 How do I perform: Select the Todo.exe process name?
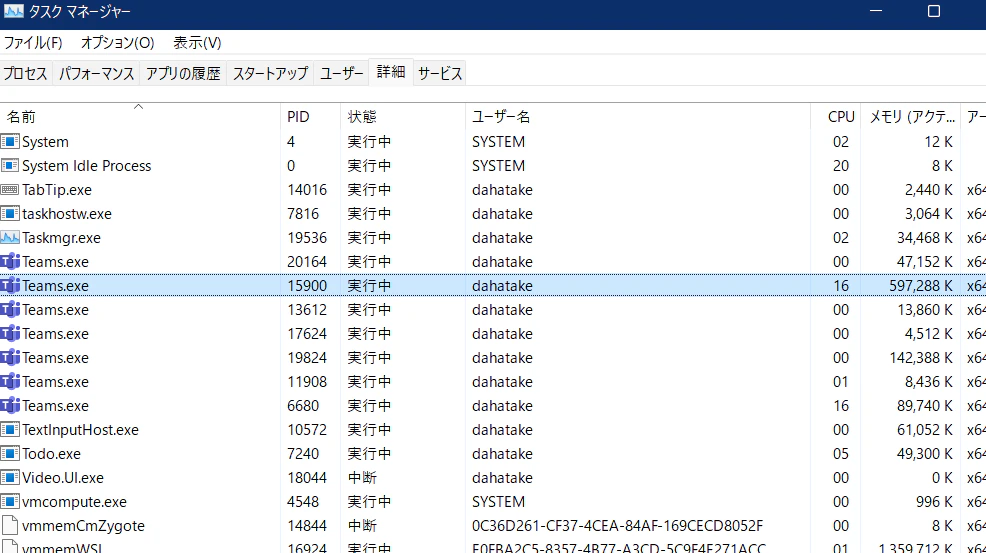pos(52,454)
